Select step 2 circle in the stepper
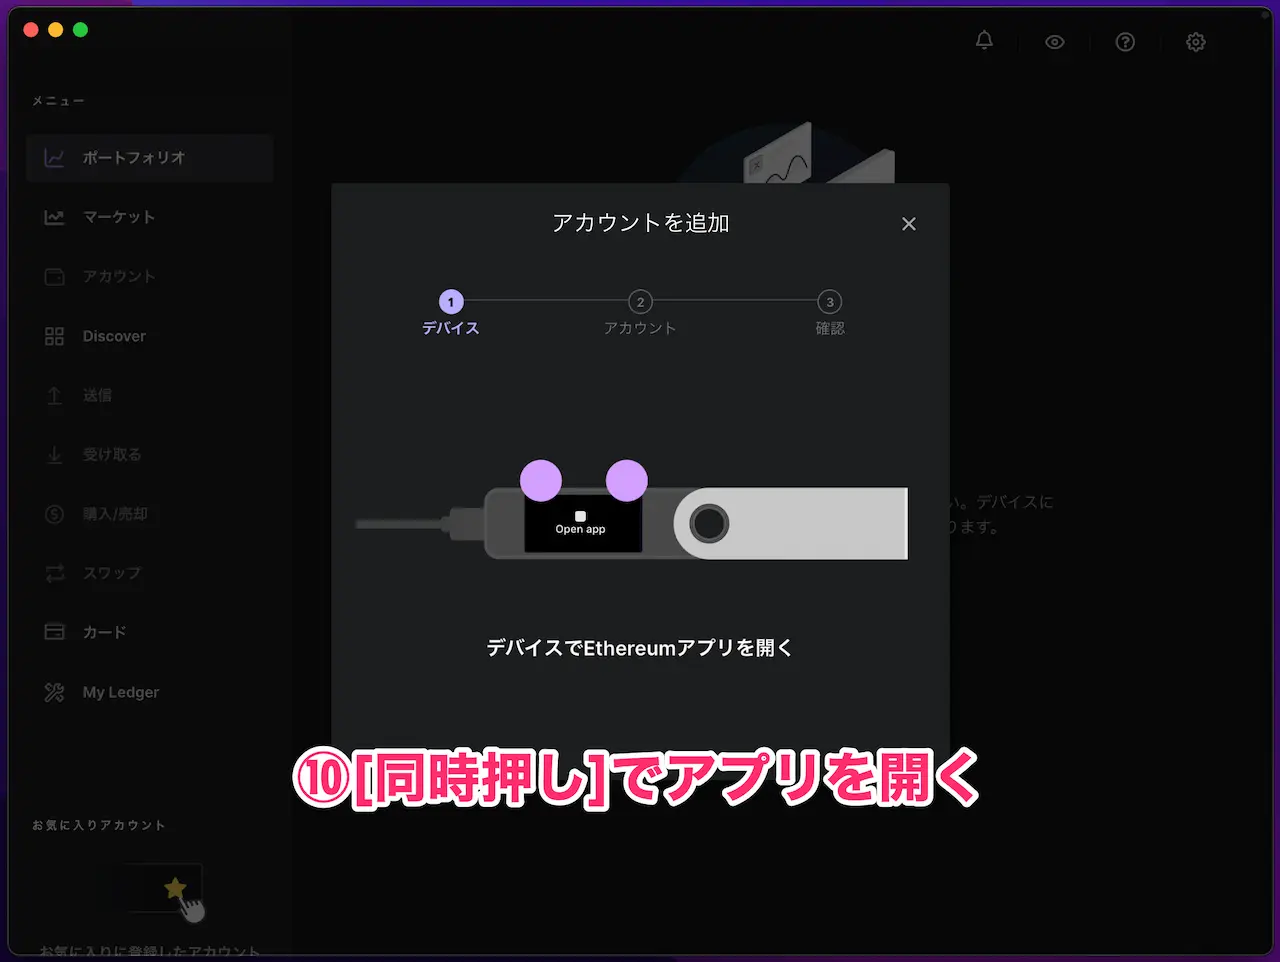1280x962 pixels. point(640,302)
